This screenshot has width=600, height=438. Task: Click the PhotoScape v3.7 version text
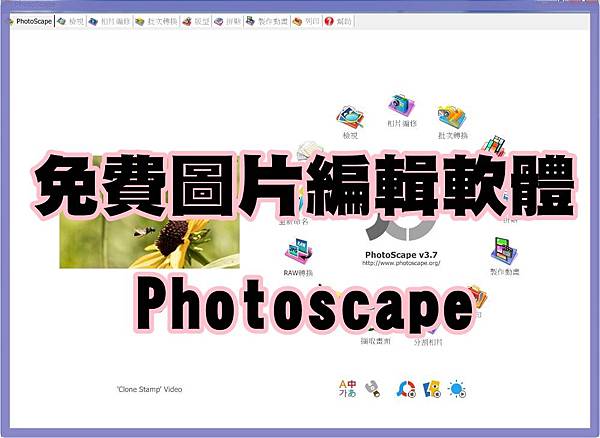(401, 255)
